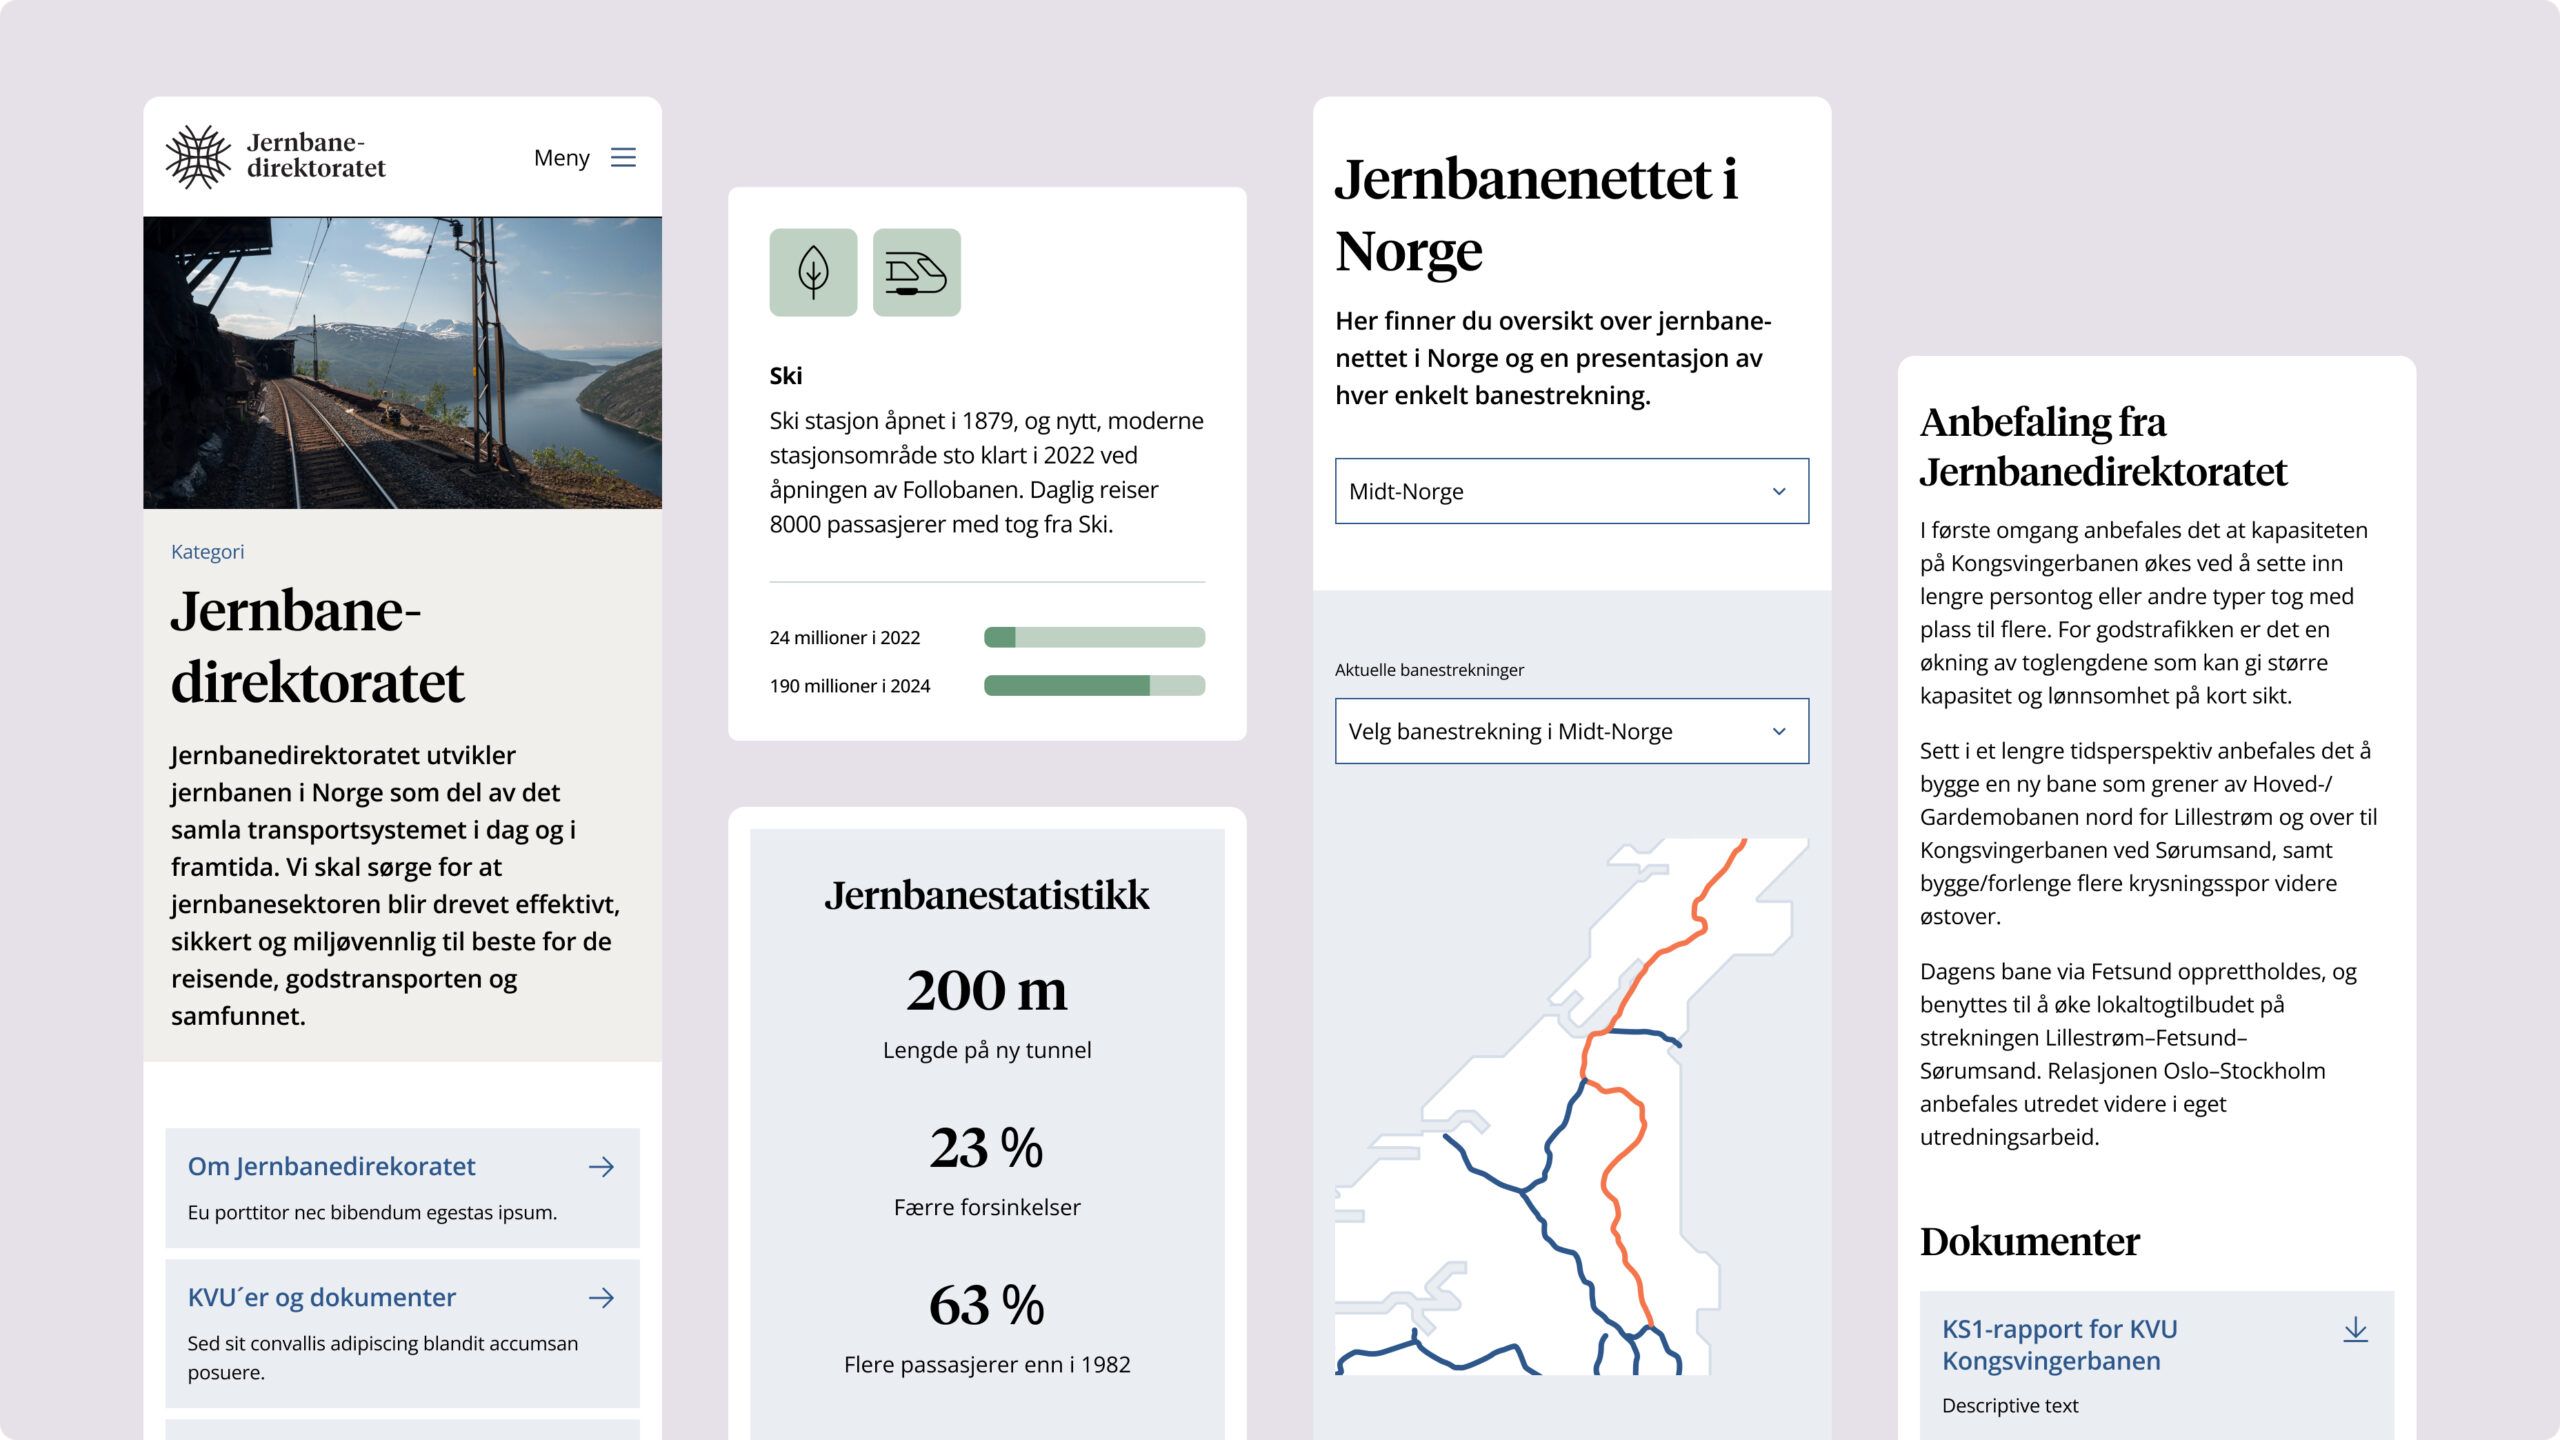Open the Meny menu label
The image size is (2560, 1440).
click(561, 158)
